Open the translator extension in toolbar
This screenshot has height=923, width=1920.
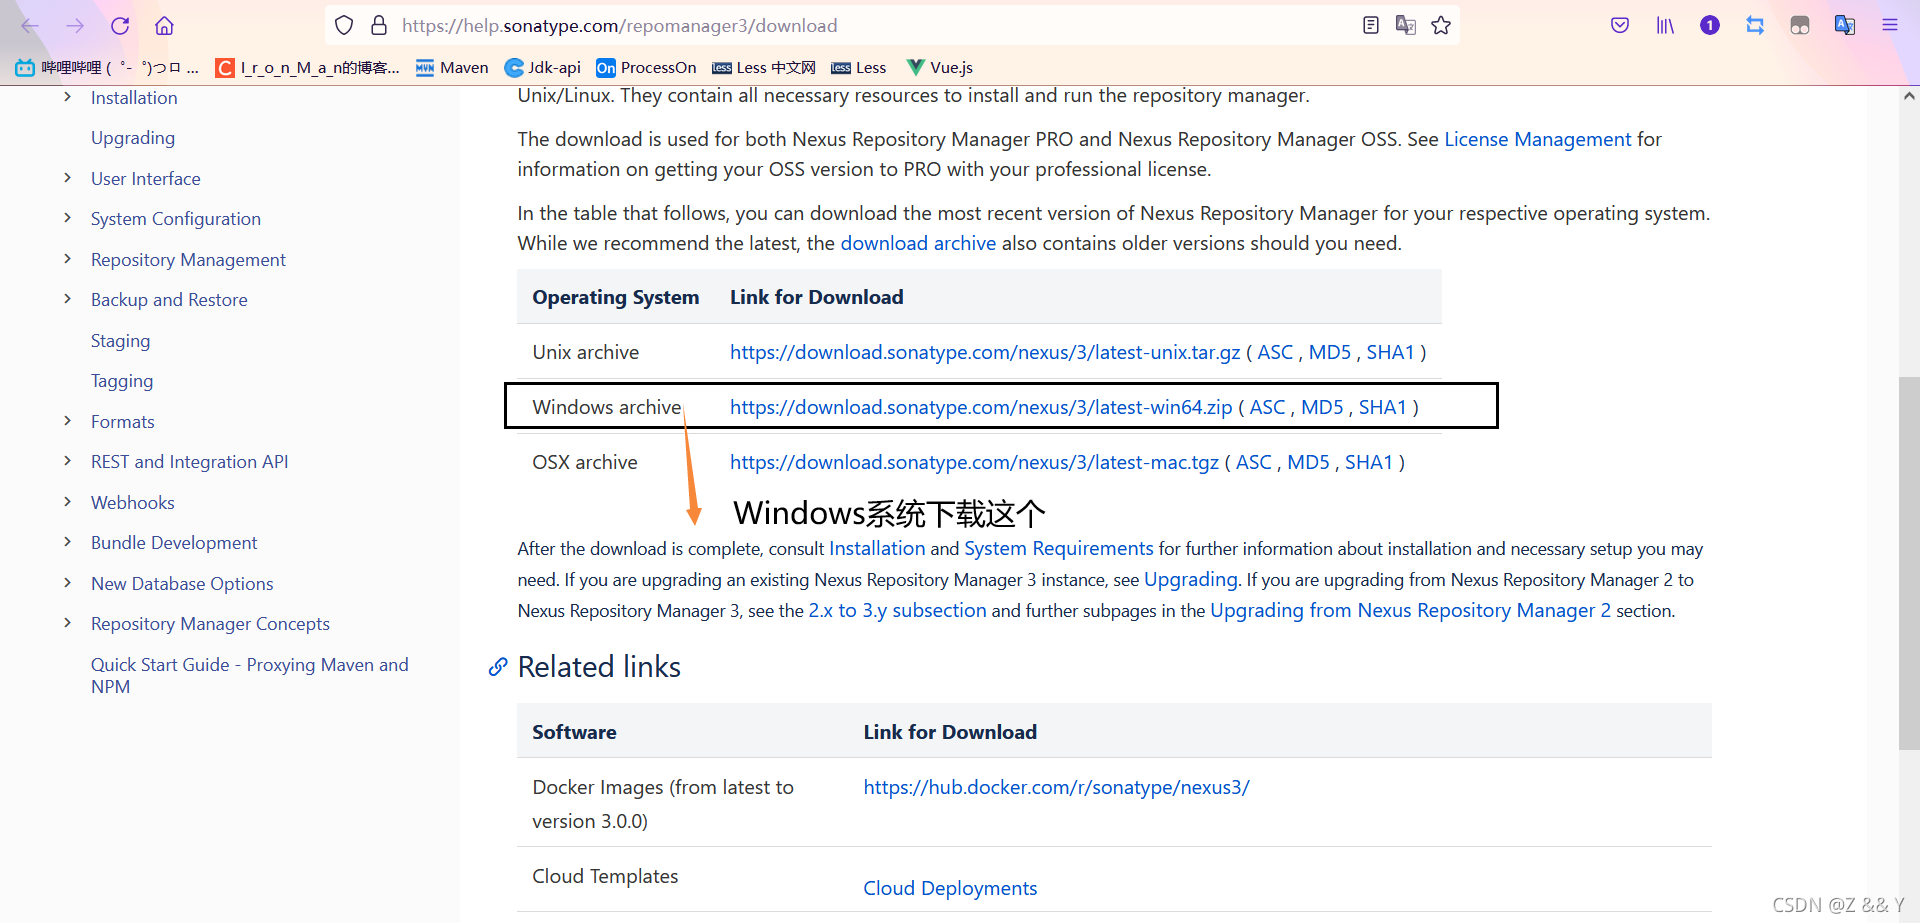pos(1845,26)
